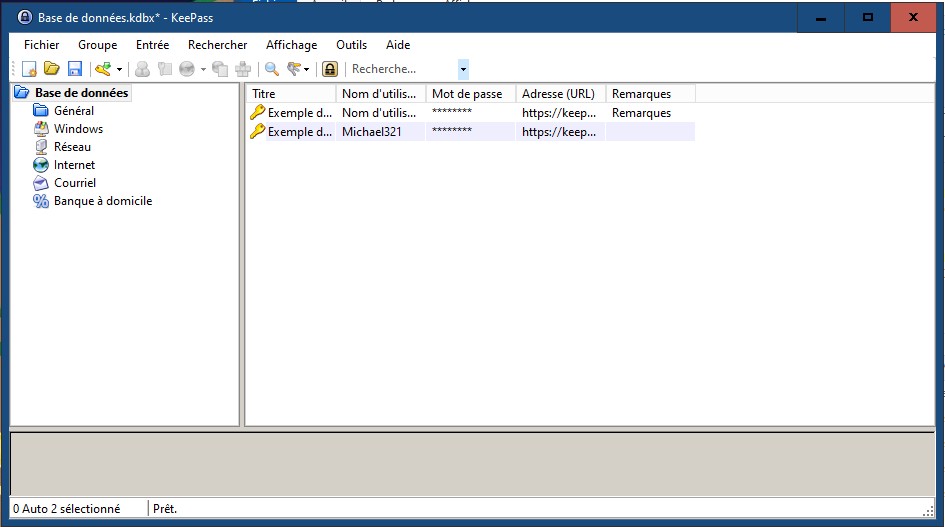Click the window resize grip in status bar
This screenshot has height=527, width=945.
coord(928,511)
